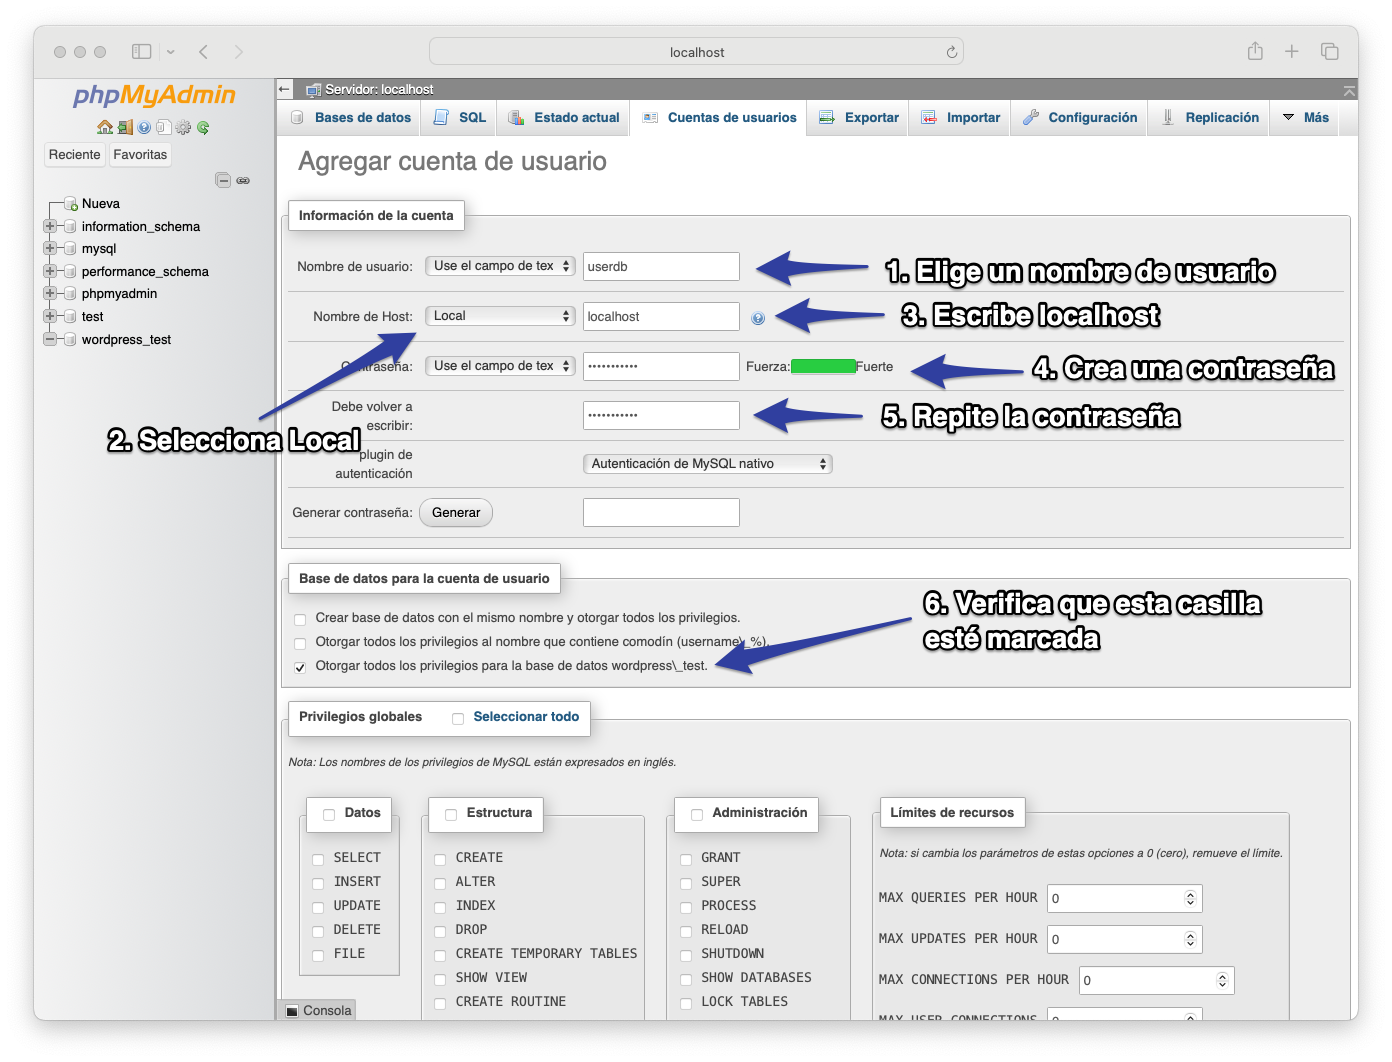
Task: Click the log out door icon
Action: tap(125, 127)
